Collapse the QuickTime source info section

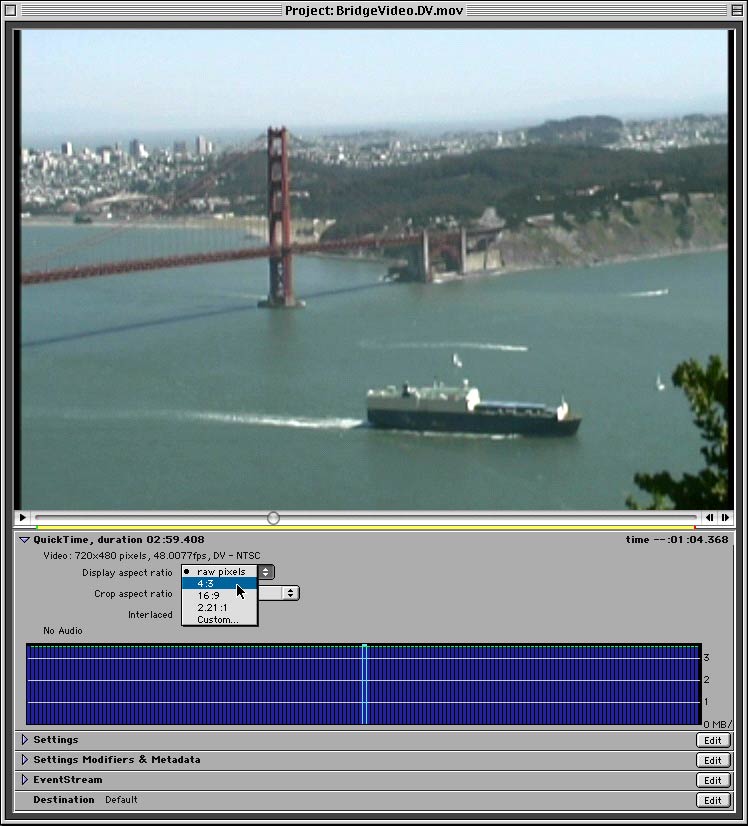click(x=24, y=540)
